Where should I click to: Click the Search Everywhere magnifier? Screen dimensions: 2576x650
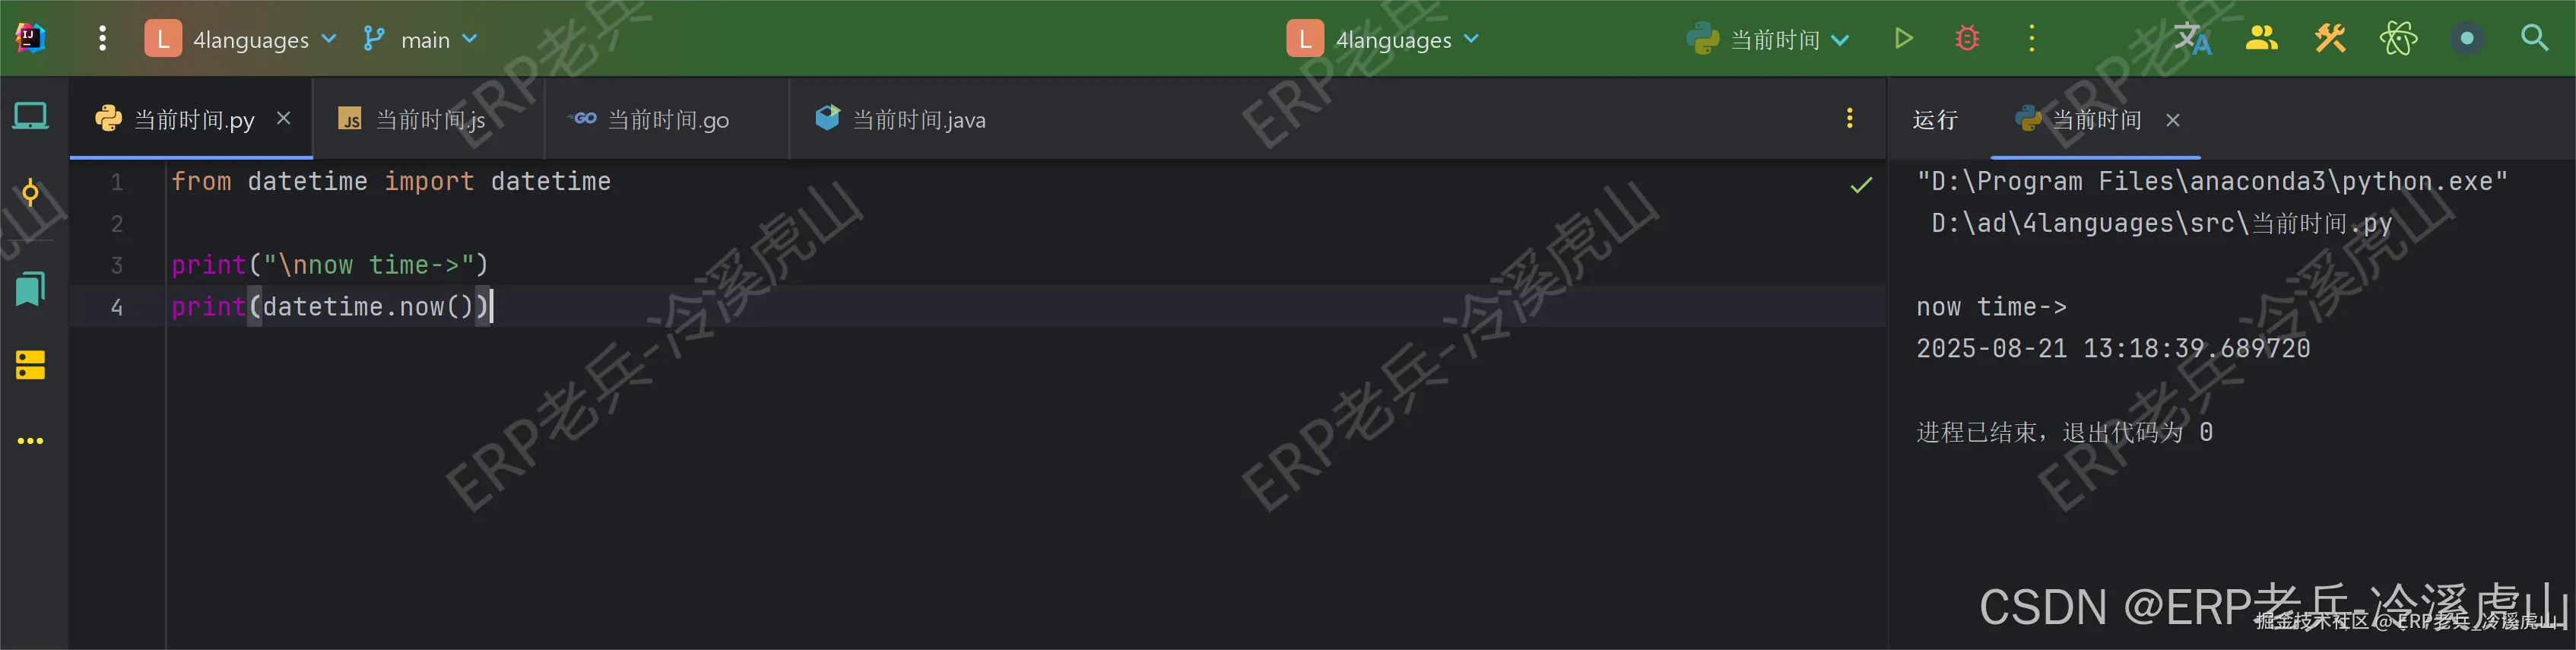point(2534,39)
